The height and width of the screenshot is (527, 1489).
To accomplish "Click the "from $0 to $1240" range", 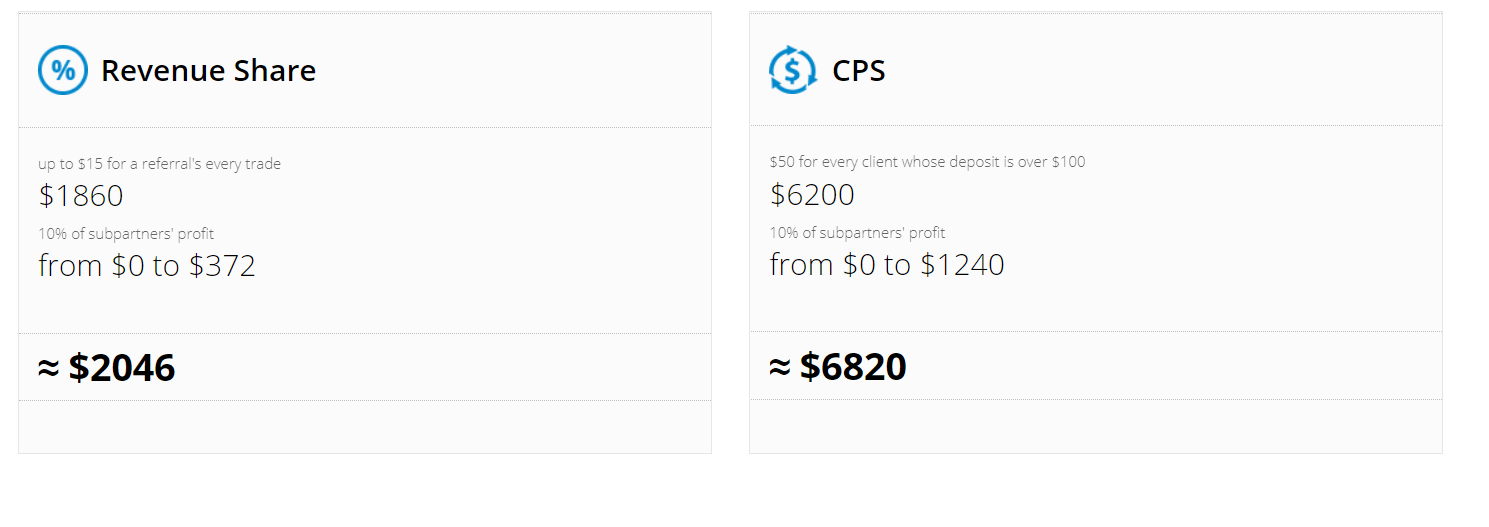I will 887,265.
